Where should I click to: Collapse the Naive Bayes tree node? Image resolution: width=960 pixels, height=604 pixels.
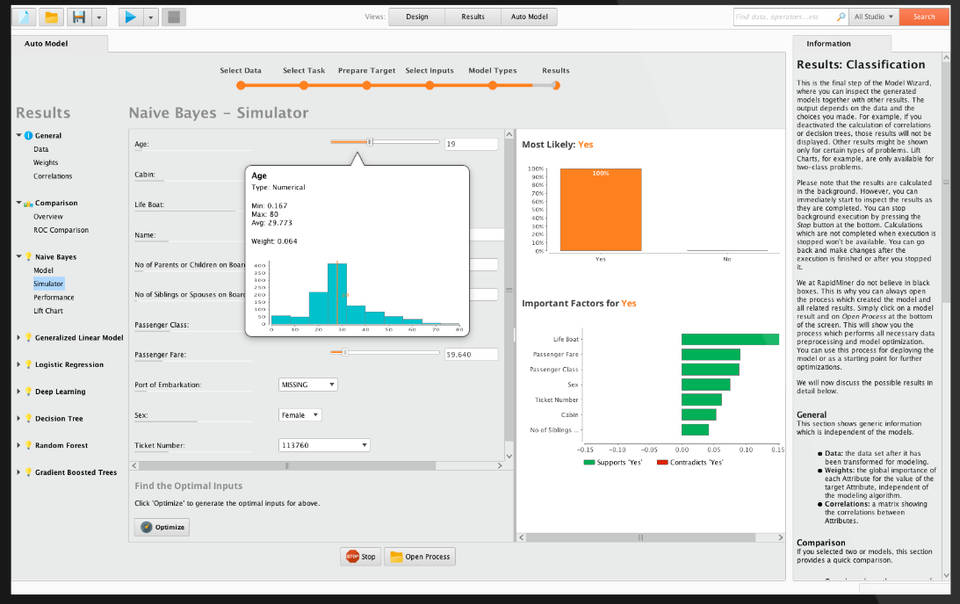point(19,257)
